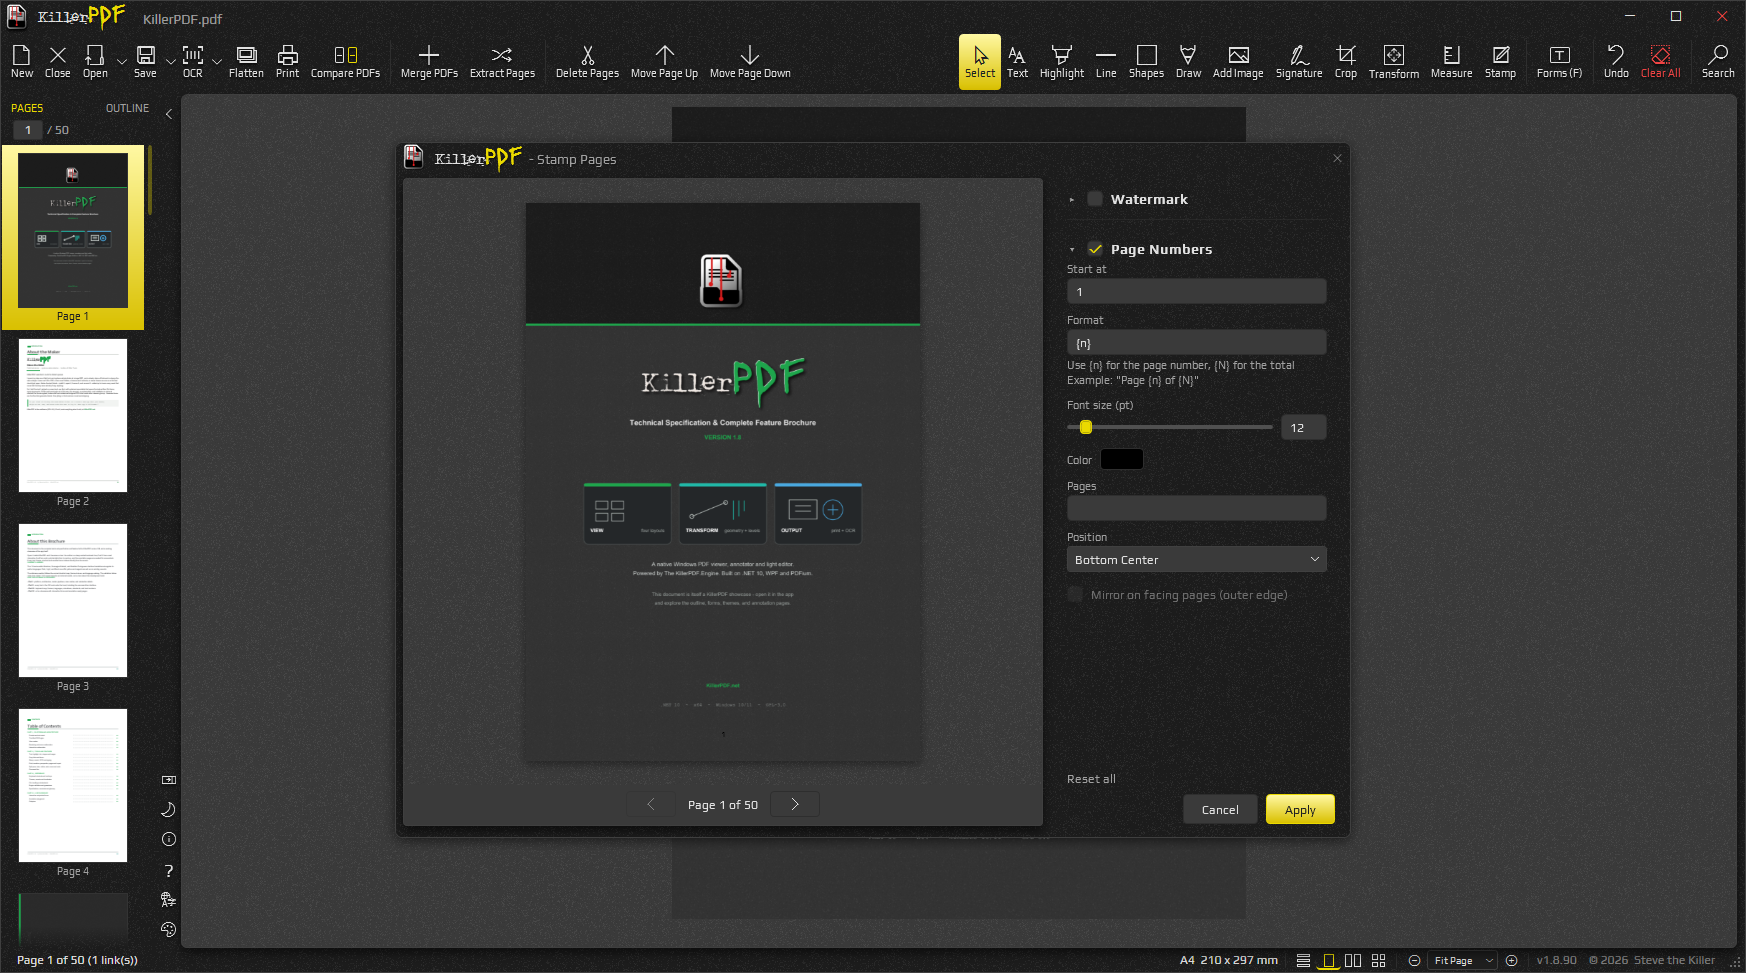Collapse the Page Numbers section arrow
Screen dimensions: 1746x973
(1072, 250)
